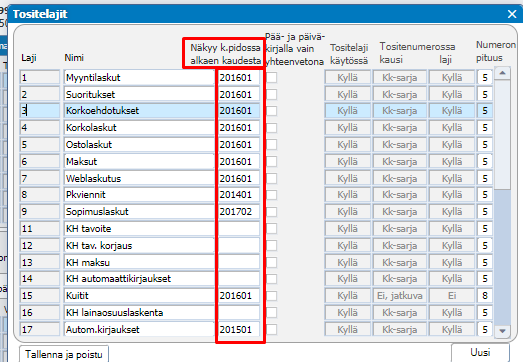Toggle summary checkbox for Kuitit row
Image resolution: width=523 pixels, height=362 pixels.
click(272, 296)
